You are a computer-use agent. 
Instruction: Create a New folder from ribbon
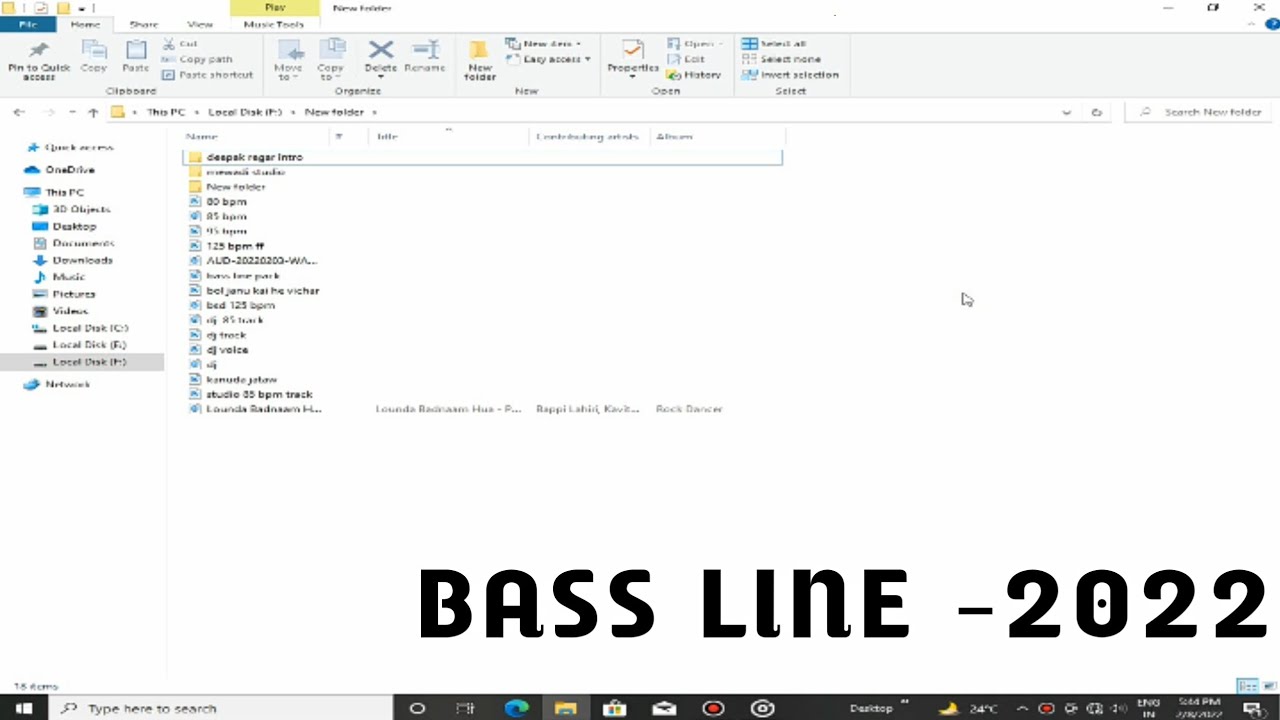tap(480, 60)
